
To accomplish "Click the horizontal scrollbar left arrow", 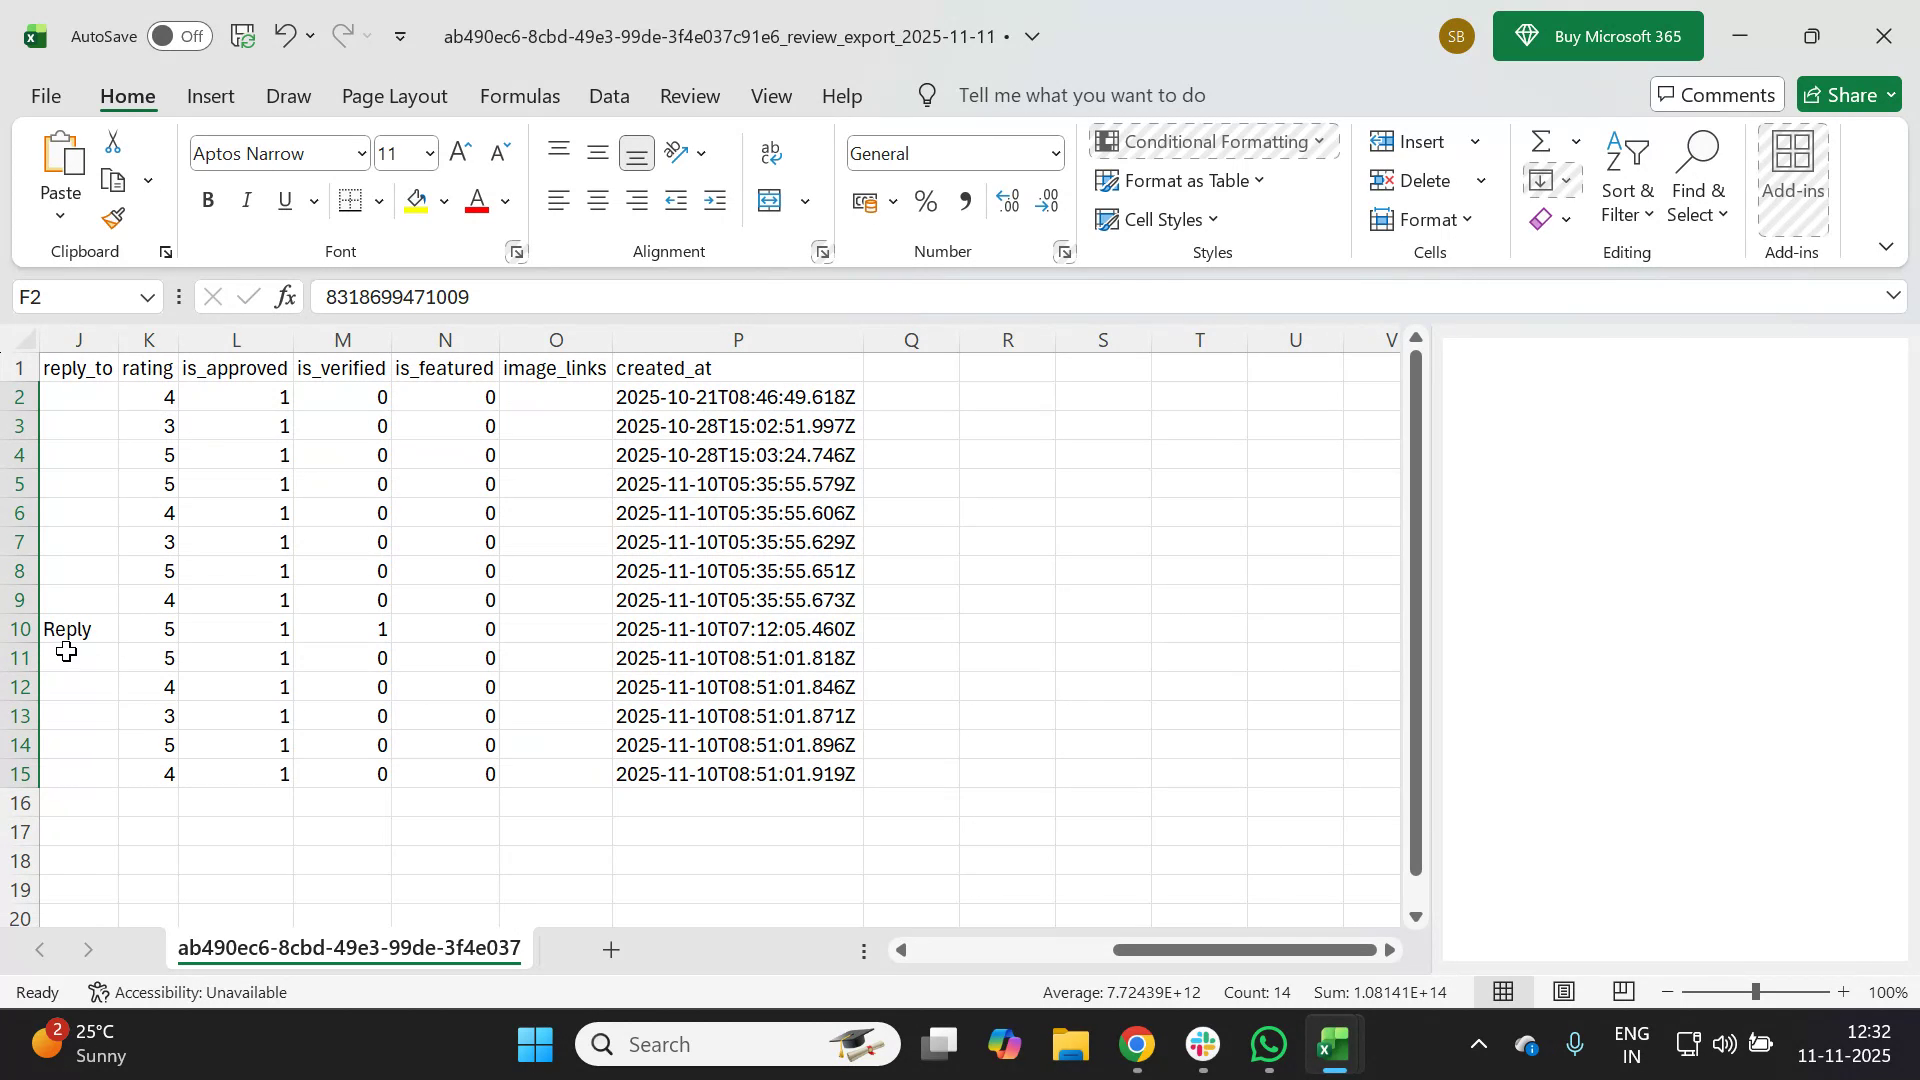I will pyautogui.click(x=901, y=950).
